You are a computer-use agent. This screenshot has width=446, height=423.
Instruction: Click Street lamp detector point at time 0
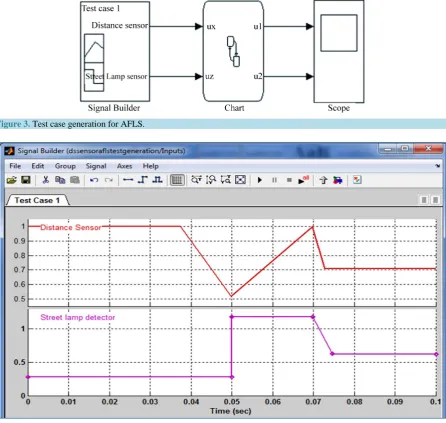click(28, 377)
